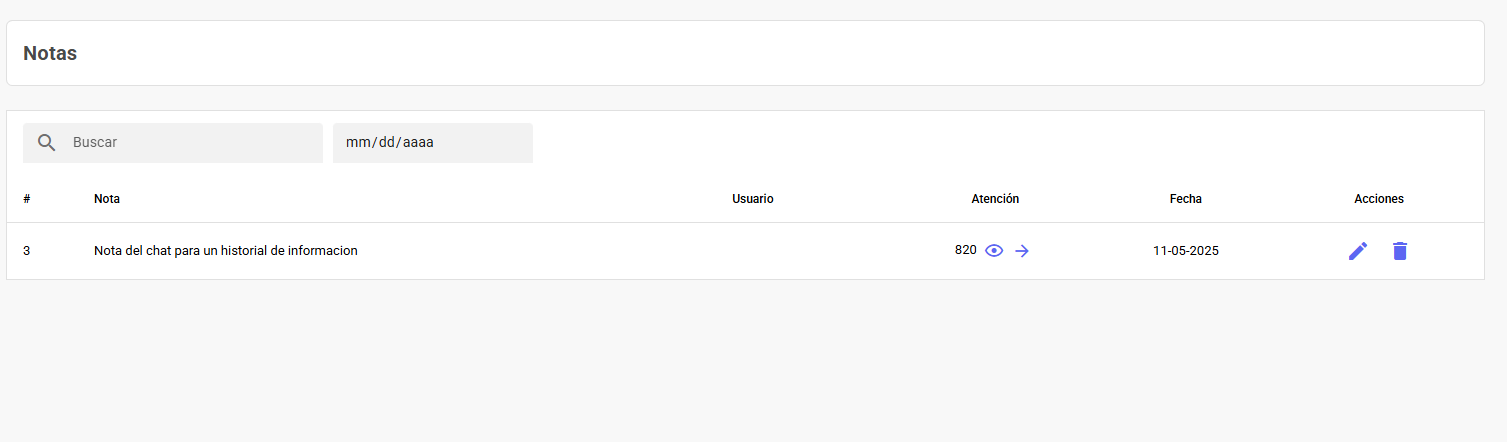This screenshot has width=1507, height=442.
Task: Open note 'Nota del chat para un historial'
Action: [226, 251]
